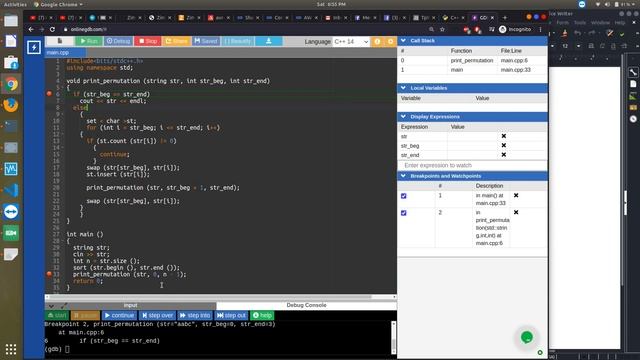Collapse the Local Variables panel
The width and height of the screenshot is (640, 360).
403,88
